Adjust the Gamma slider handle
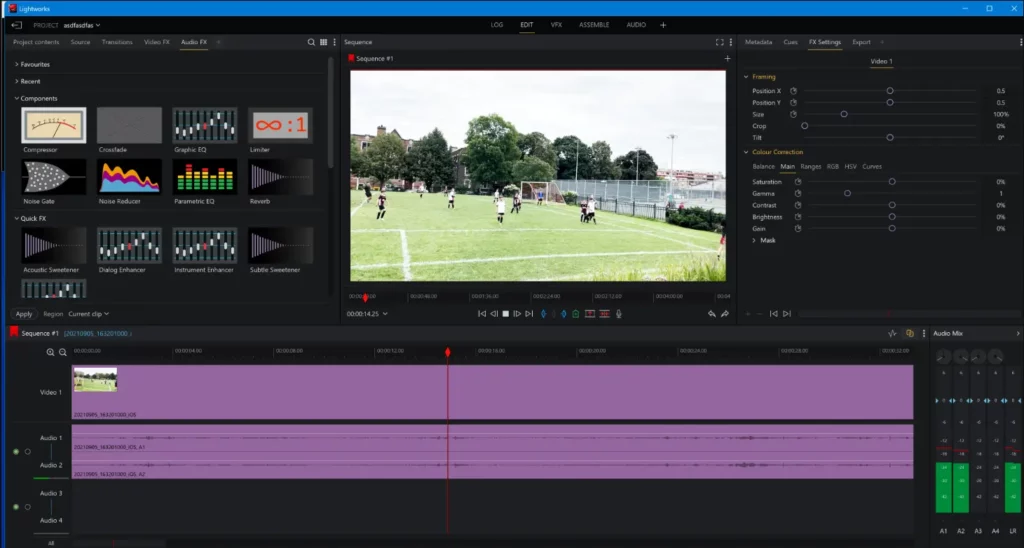 click(847, 193)
